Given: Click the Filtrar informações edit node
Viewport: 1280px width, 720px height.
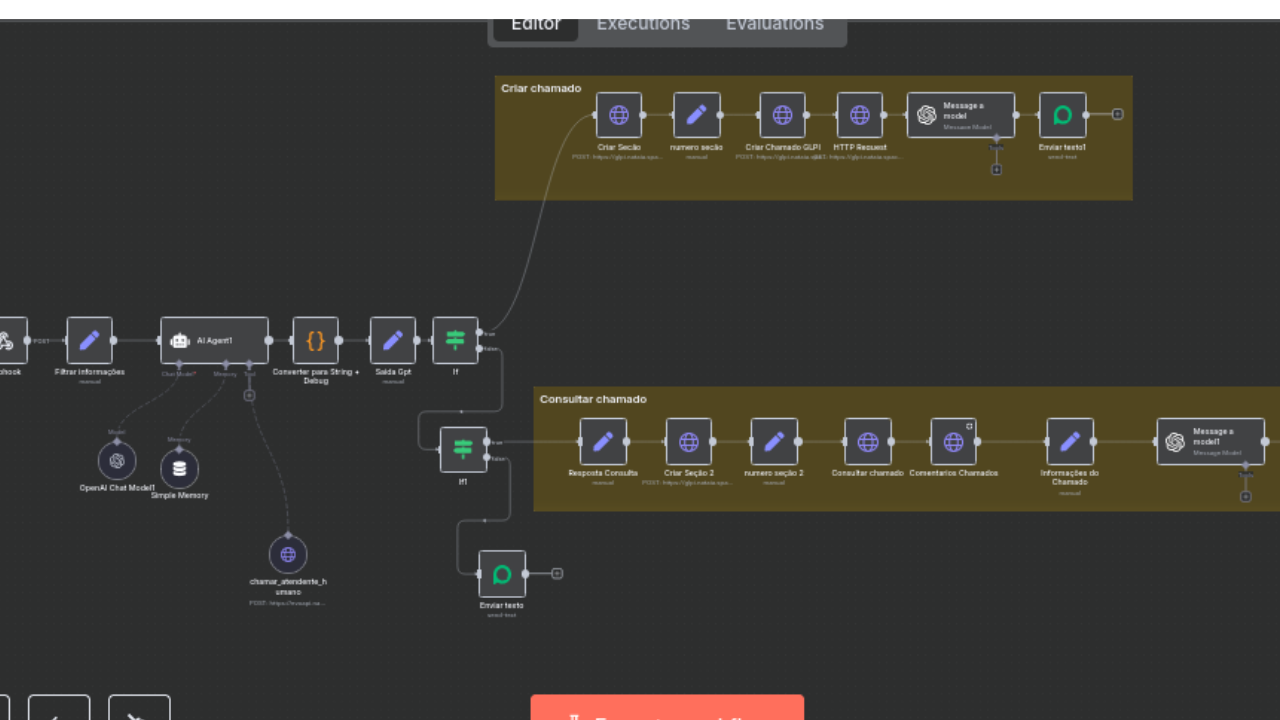Looking at the screenshot, I should point(90,340).
